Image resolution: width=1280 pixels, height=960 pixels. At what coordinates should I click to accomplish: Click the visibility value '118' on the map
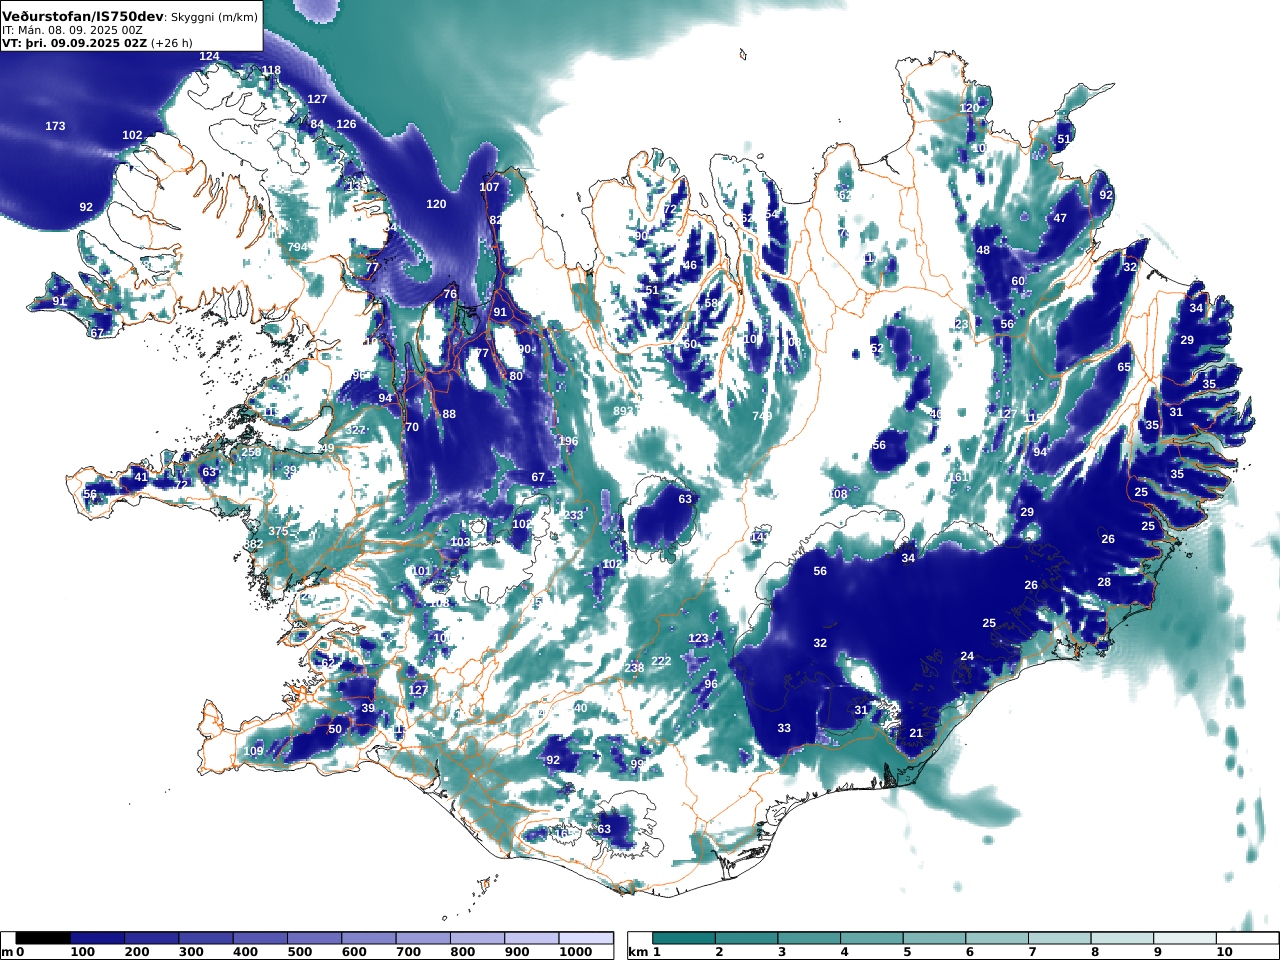tap(271, 70)
